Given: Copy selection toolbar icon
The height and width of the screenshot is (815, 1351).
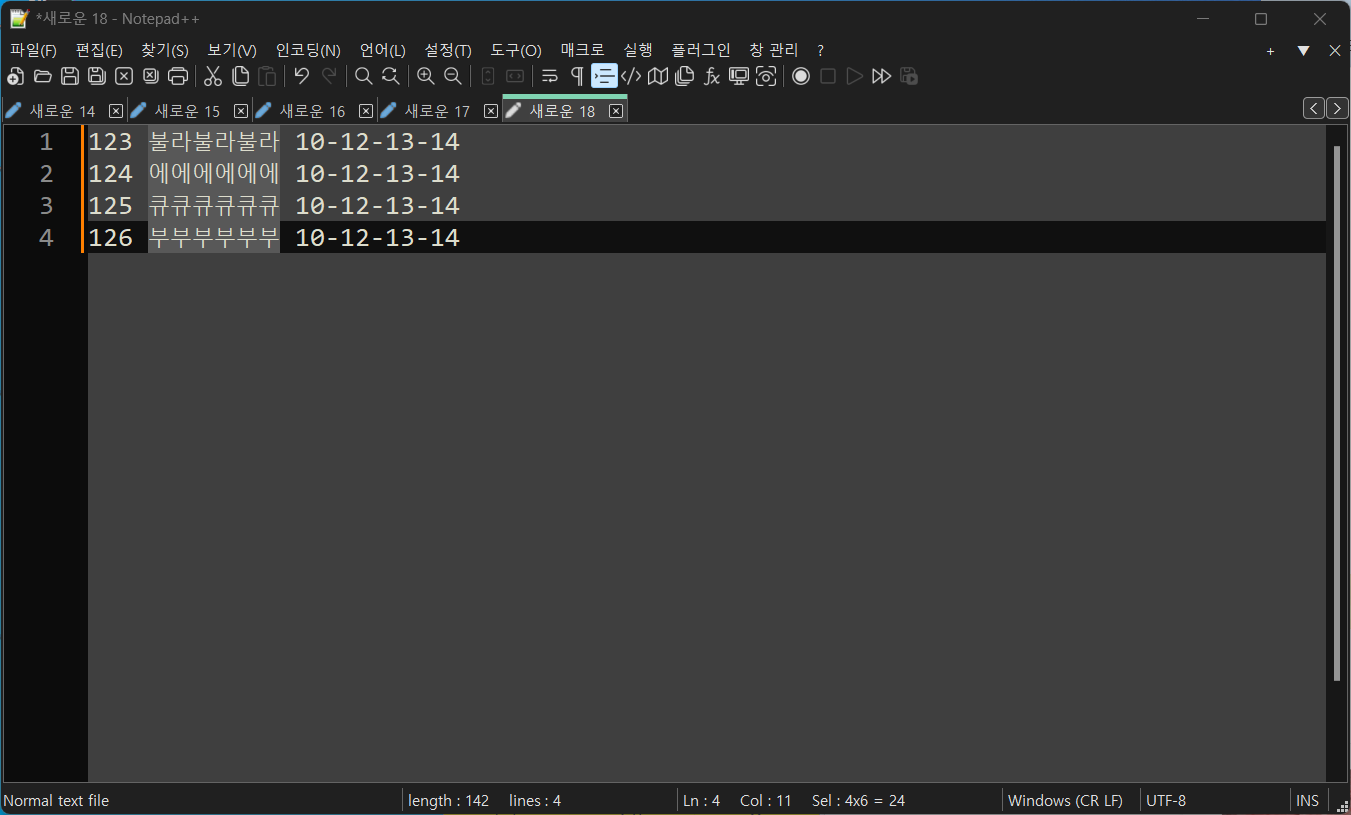Looking at the screenshot, I should (240, 76).
